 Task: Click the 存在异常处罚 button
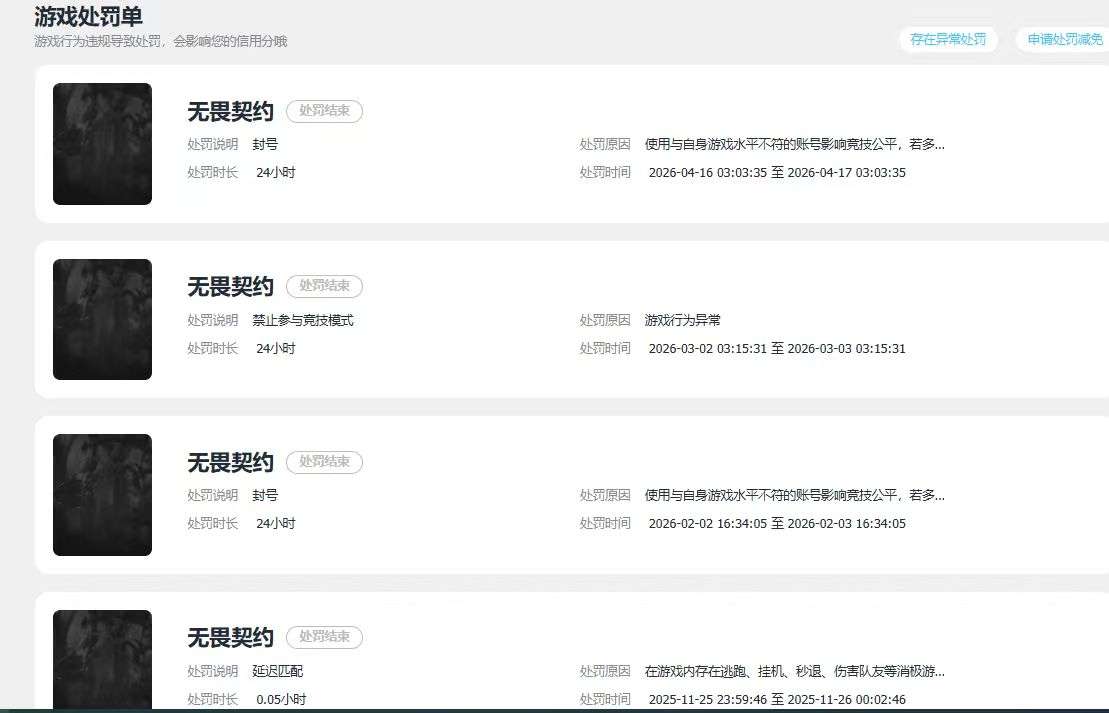point(948,40)
